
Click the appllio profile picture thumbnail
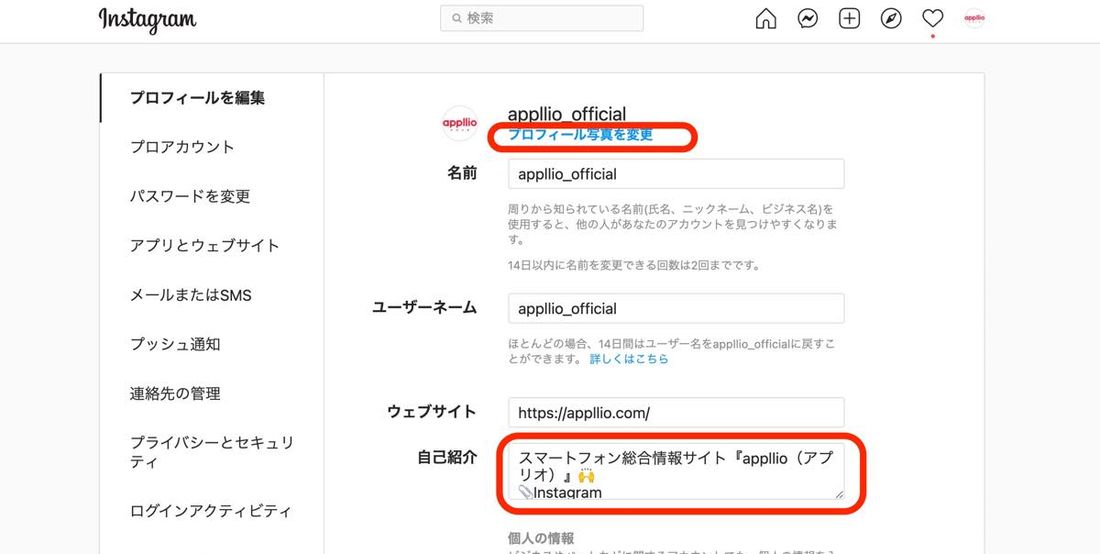coord(460,123)
